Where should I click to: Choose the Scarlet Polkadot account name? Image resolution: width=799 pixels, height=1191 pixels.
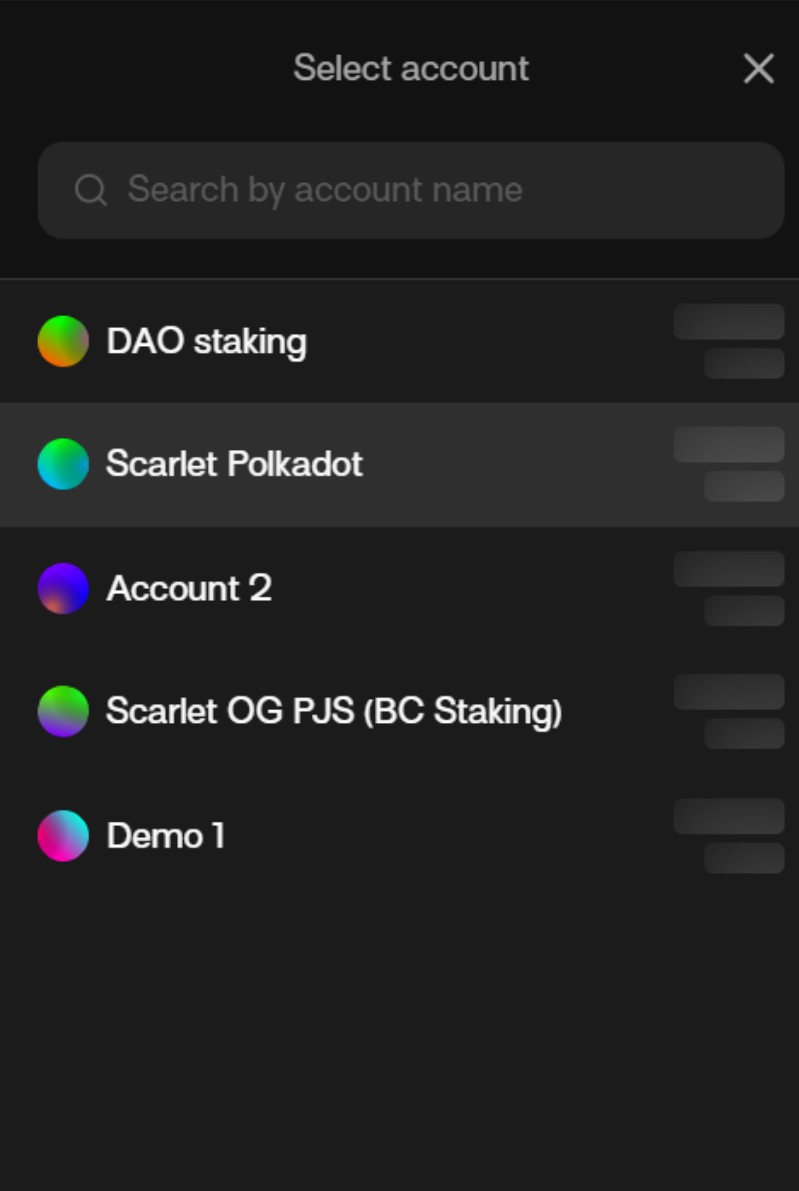pyautogui.click(x=234, y=464)
